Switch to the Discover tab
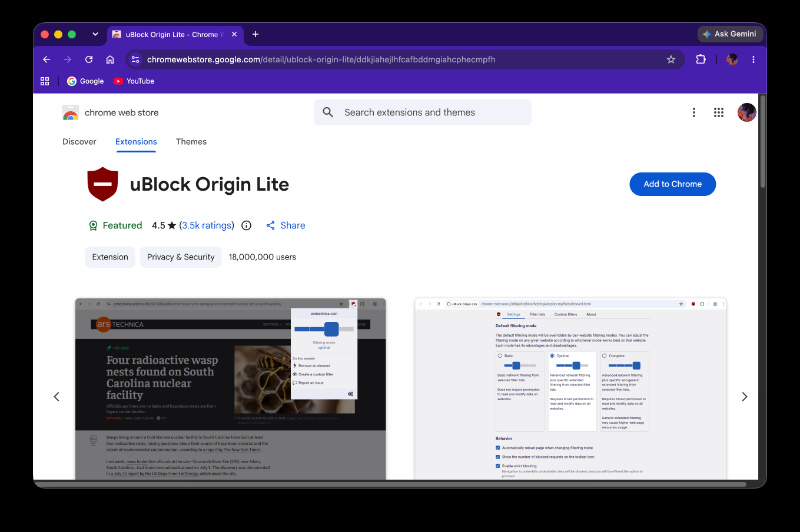 click(79, 142)
